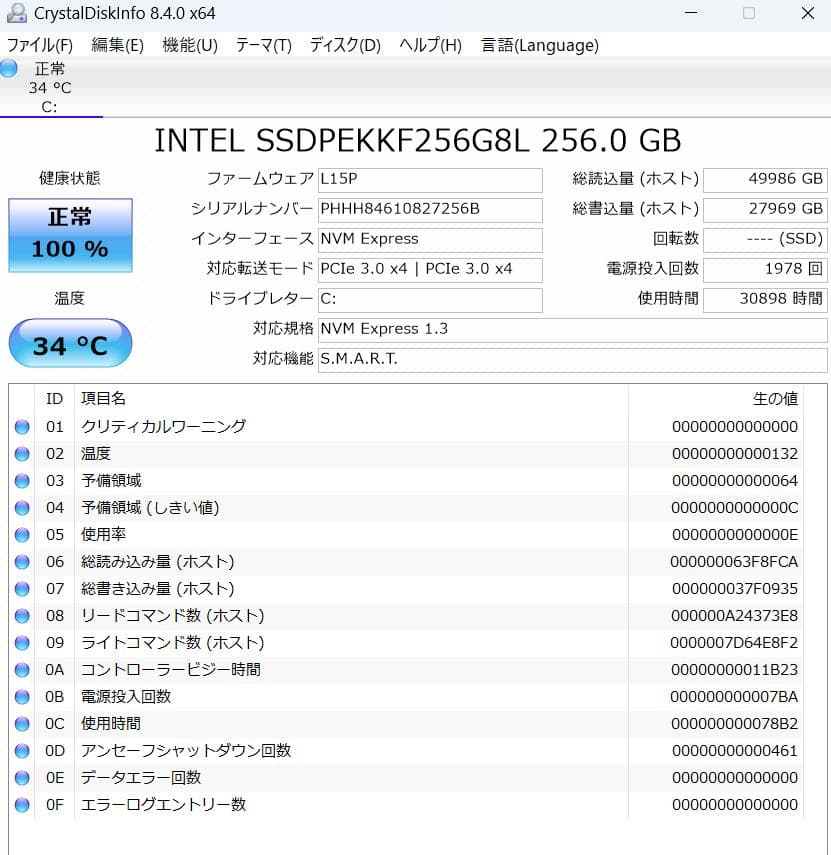Image resolution: width=831 pixels, height=855 pixels.
Task: Click the temperature indicator showing 34 °C
Action: [x=69, y=343]
